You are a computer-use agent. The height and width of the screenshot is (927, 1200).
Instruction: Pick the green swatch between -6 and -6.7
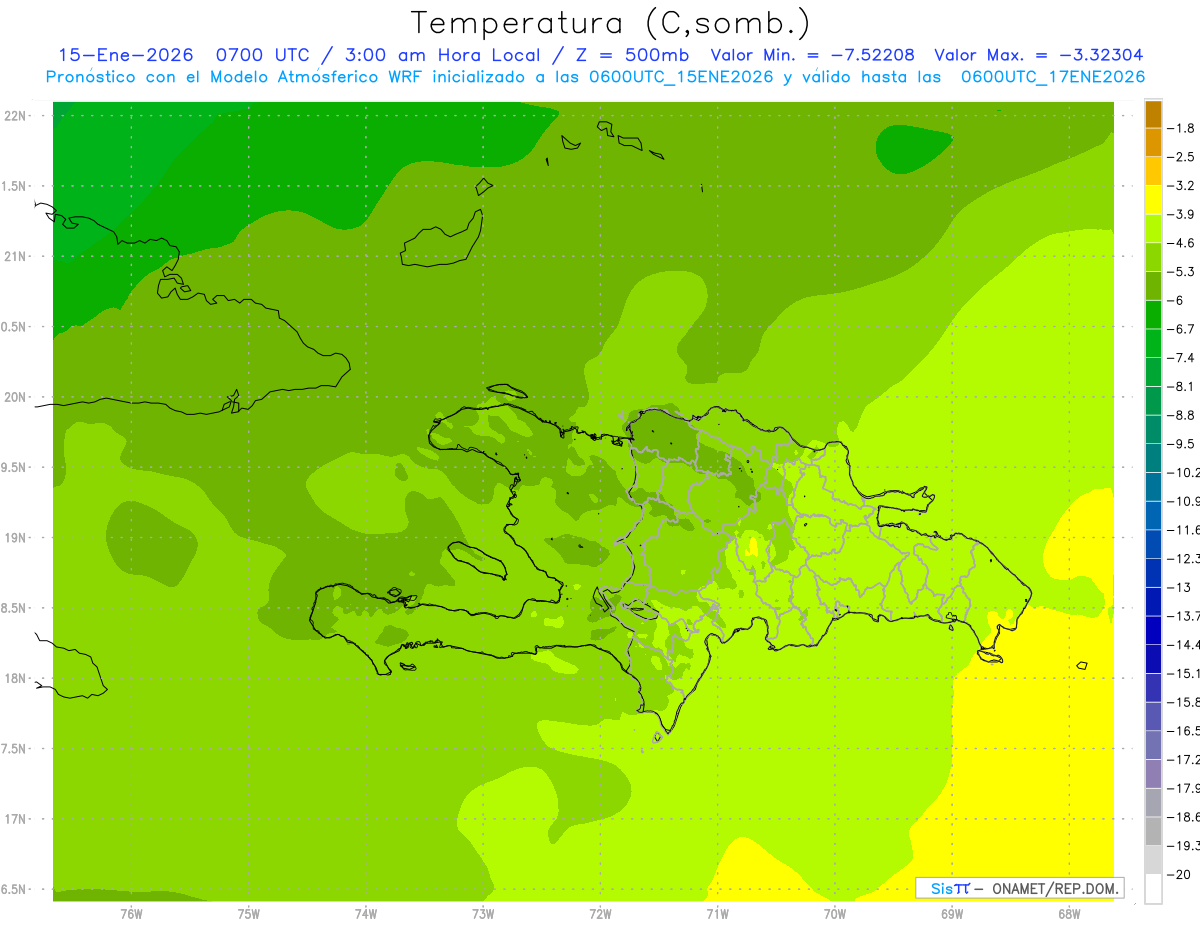pos(1153,315)
